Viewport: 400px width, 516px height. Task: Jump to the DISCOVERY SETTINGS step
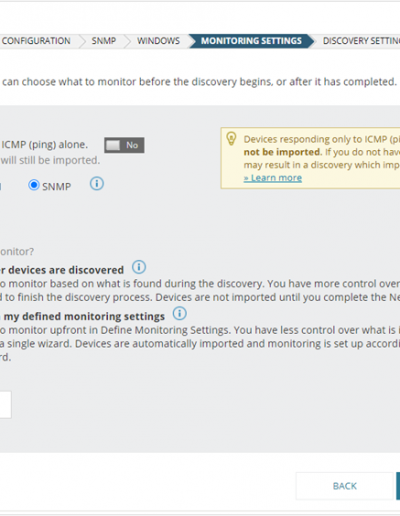pos(361,41)
